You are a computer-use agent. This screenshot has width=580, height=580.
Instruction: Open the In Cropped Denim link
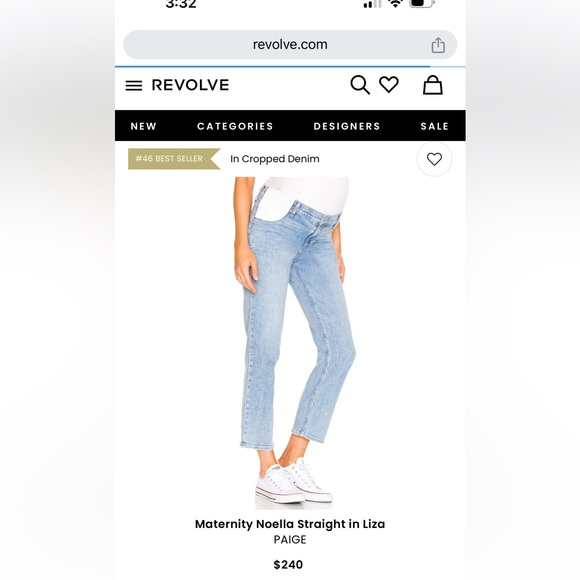tap(274, 159)
